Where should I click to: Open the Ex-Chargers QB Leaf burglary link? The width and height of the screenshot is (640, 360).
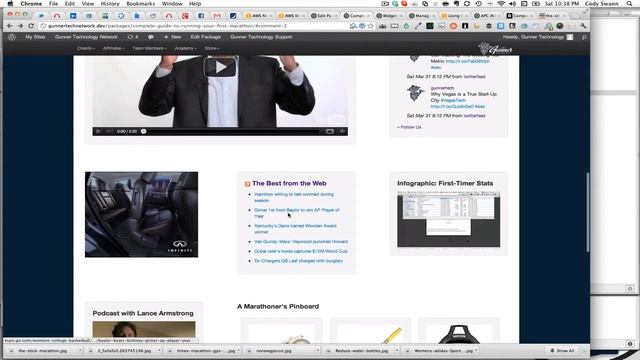pyautogui.click(x=299, y=261)
